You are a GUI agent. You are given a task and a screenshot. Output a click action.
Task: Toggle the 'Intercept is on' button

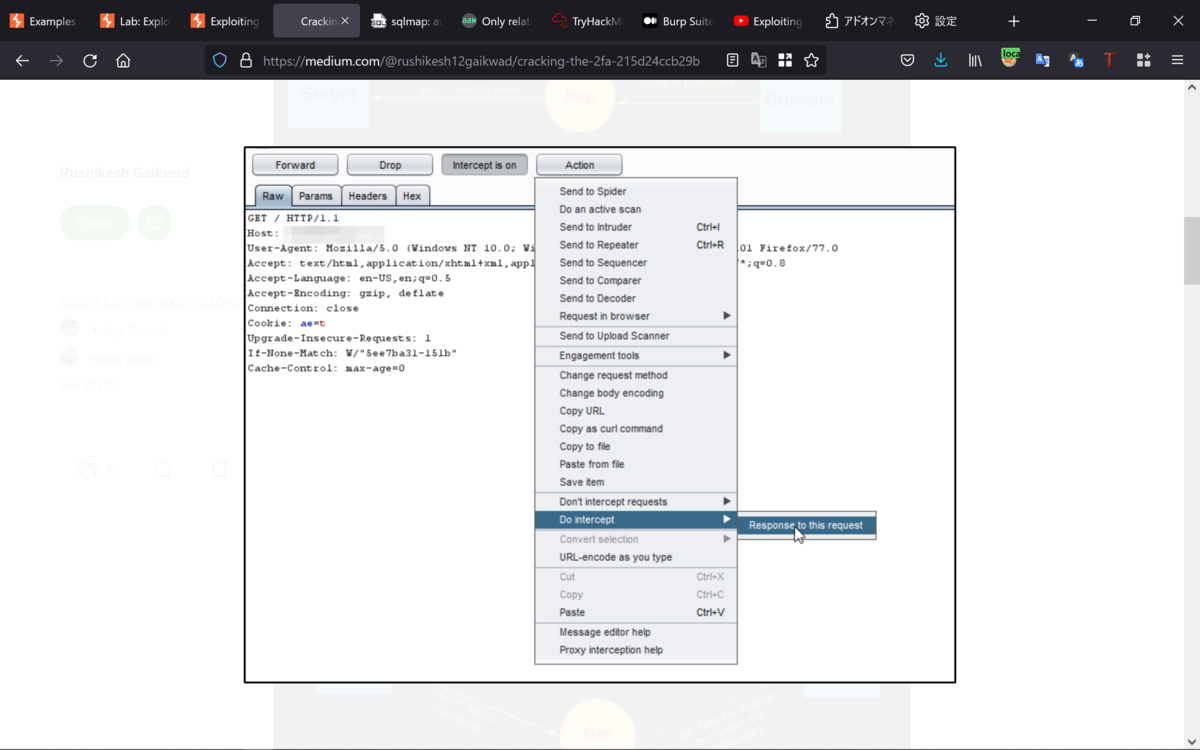(484, 165)
